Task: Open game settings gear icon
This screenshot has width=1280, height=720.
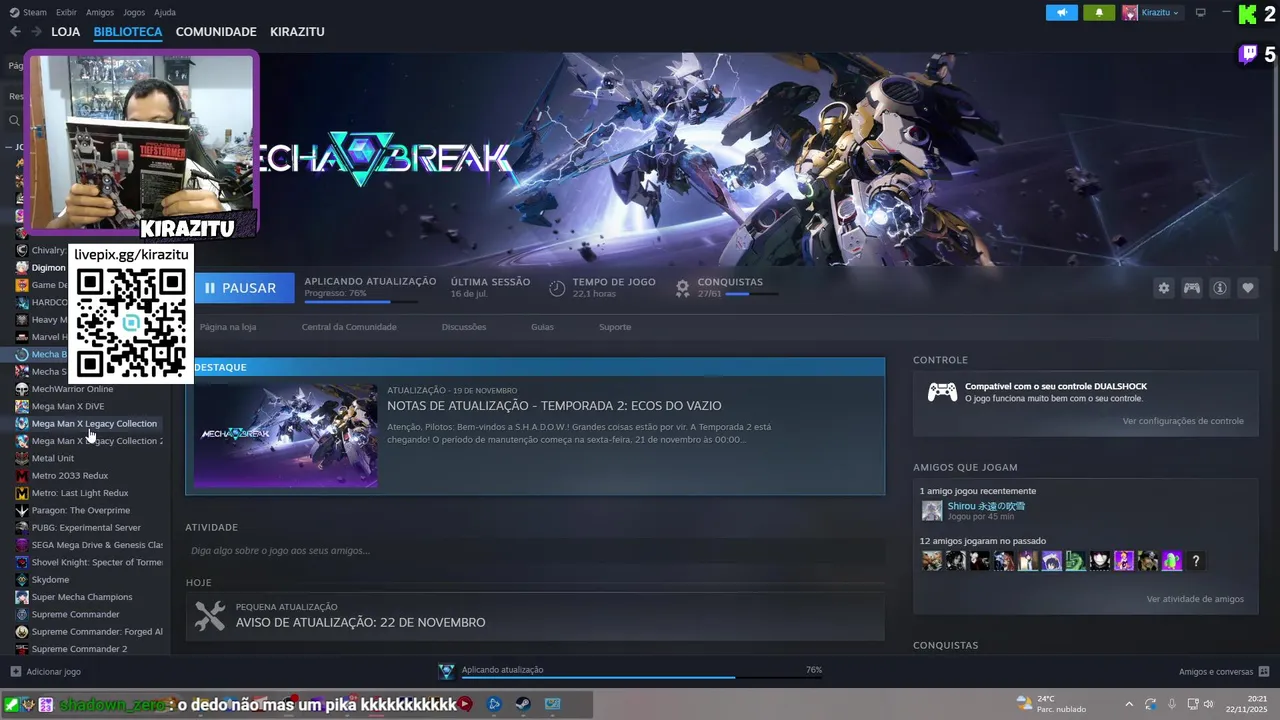Action: tap(1164, 288)
